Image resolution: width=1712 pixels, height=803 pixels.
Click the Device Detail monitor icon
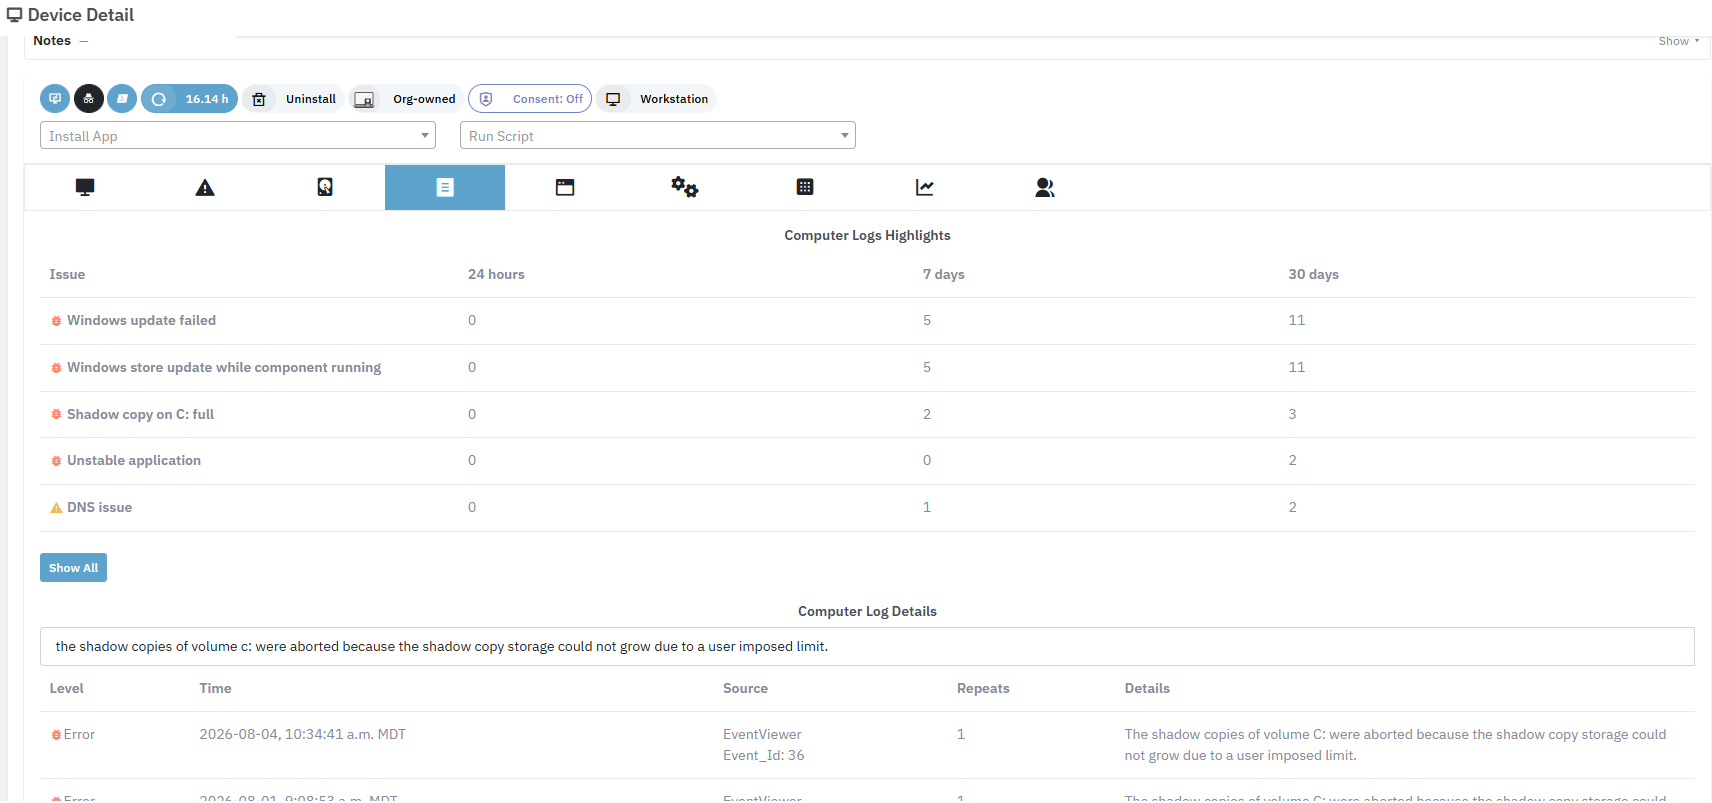[14, 15]
